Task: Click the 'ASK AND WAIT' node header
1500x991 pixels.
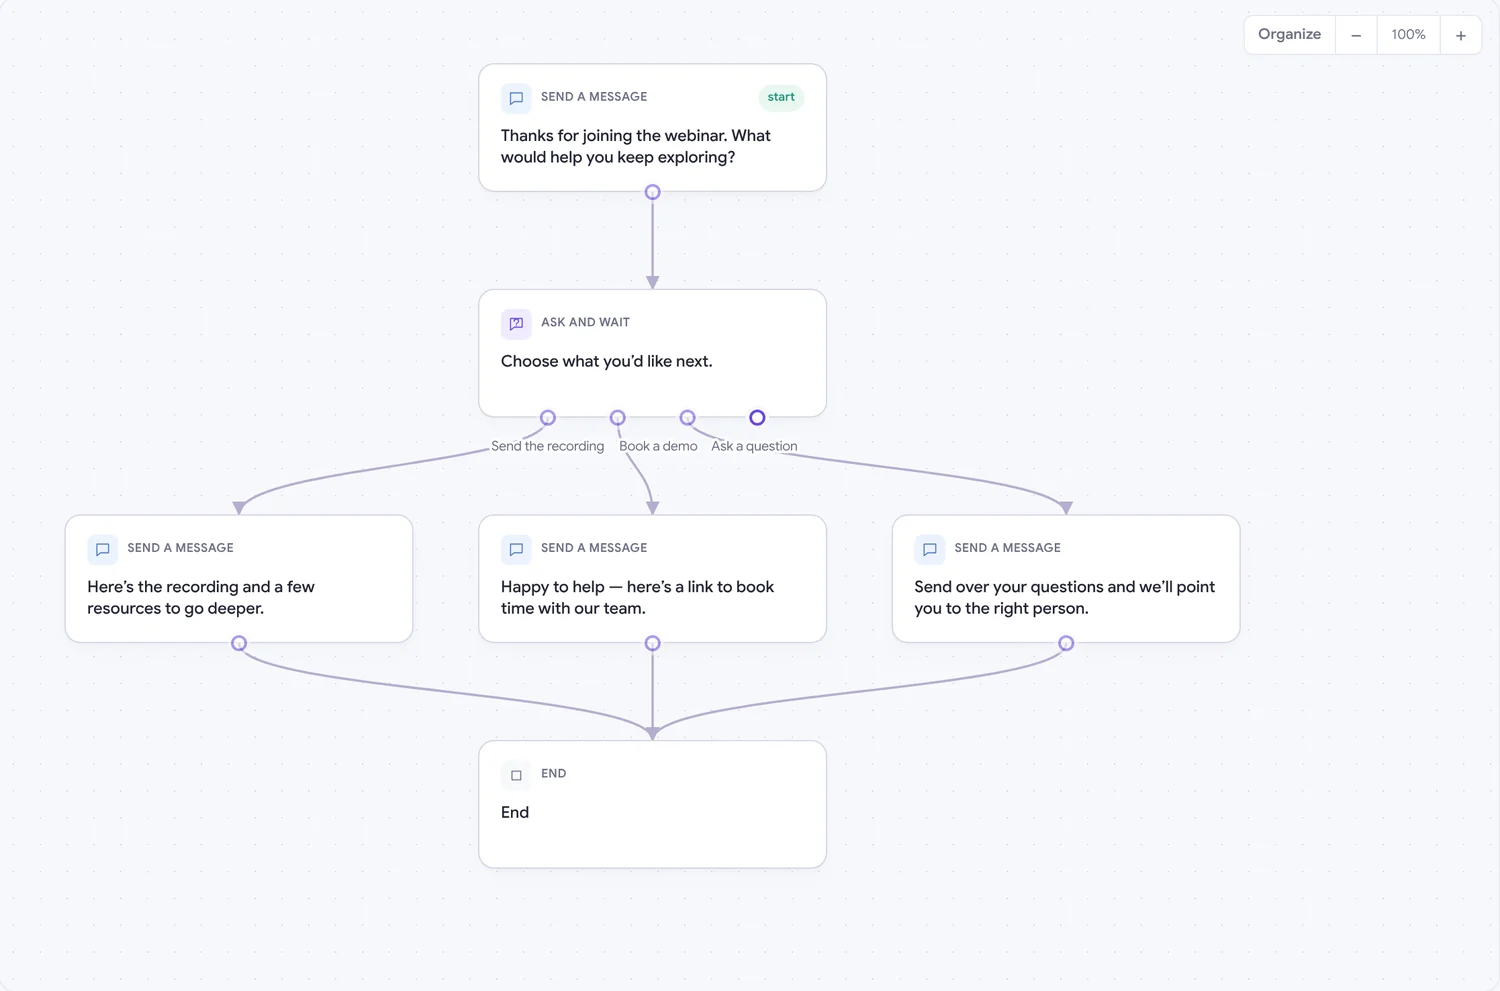Action: tap(585, 322)
